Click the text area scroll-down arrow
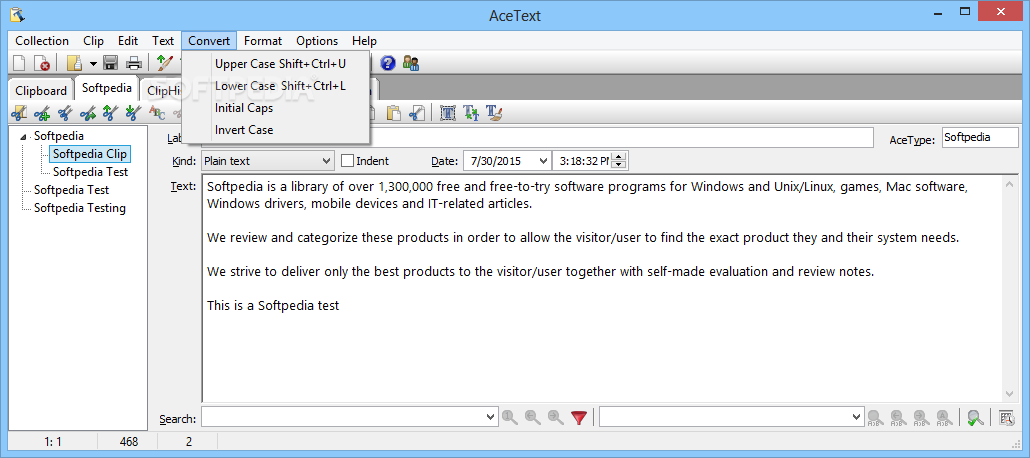This screenshot has width=1030, height=458. click(x=1010, y=394)
